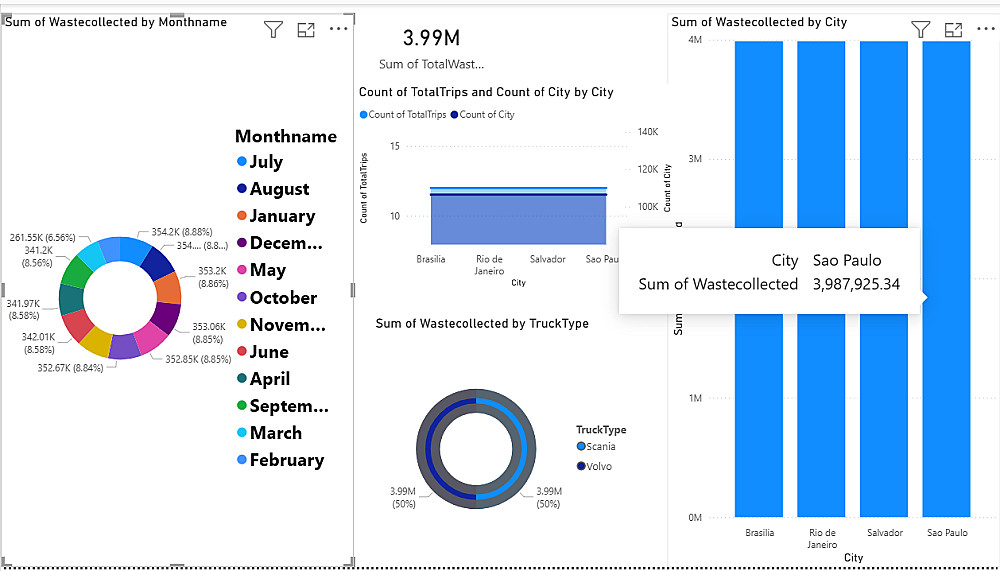1000x571 pixels.
Task: Click the 353.2K (8.86%) donut label
Action: (x=213, y=277)
